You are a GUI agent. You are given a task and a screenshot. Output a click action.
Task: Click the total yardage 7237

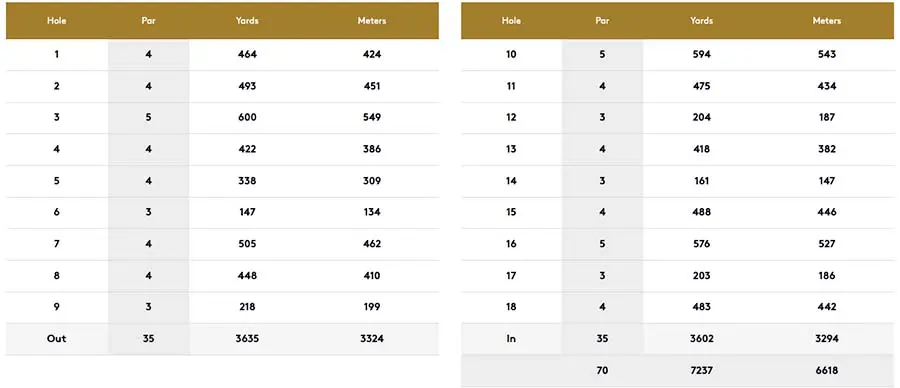point(701,371)
